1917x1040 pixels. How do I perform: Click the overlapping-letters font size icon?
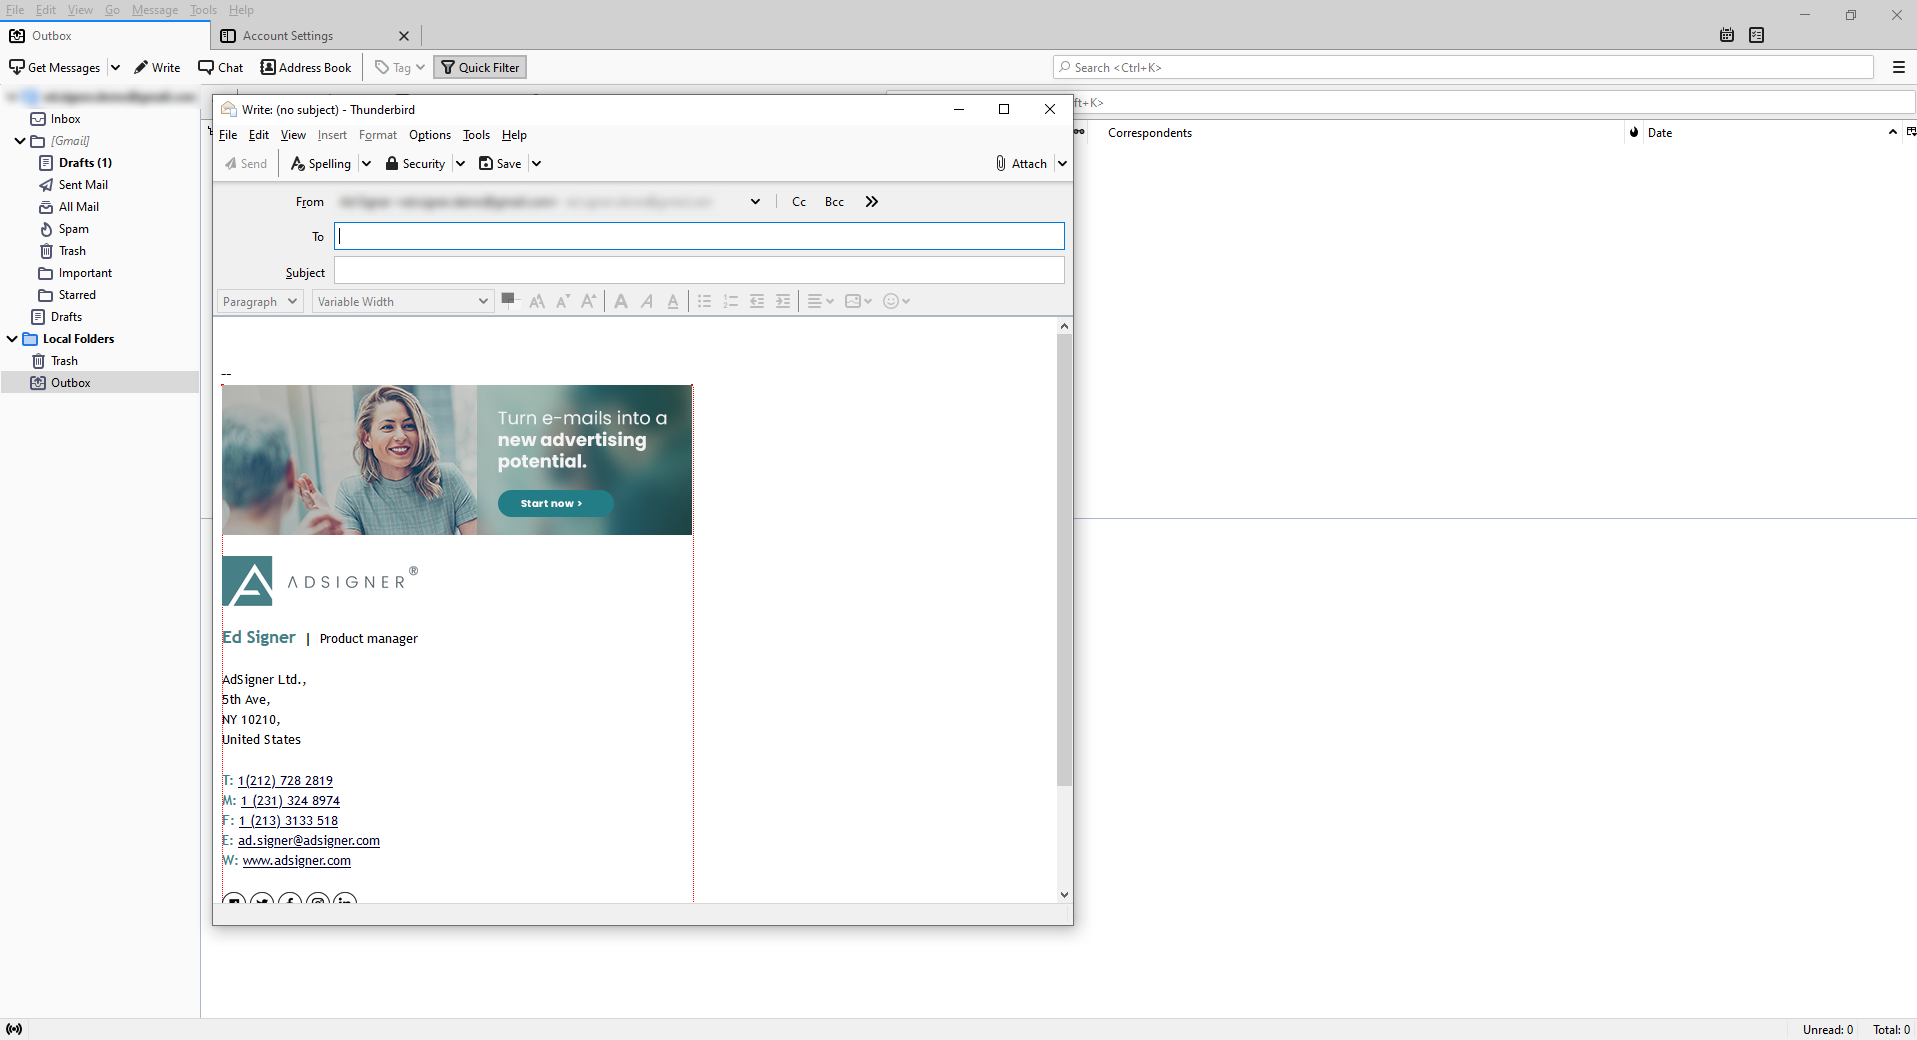pos(537,301)
